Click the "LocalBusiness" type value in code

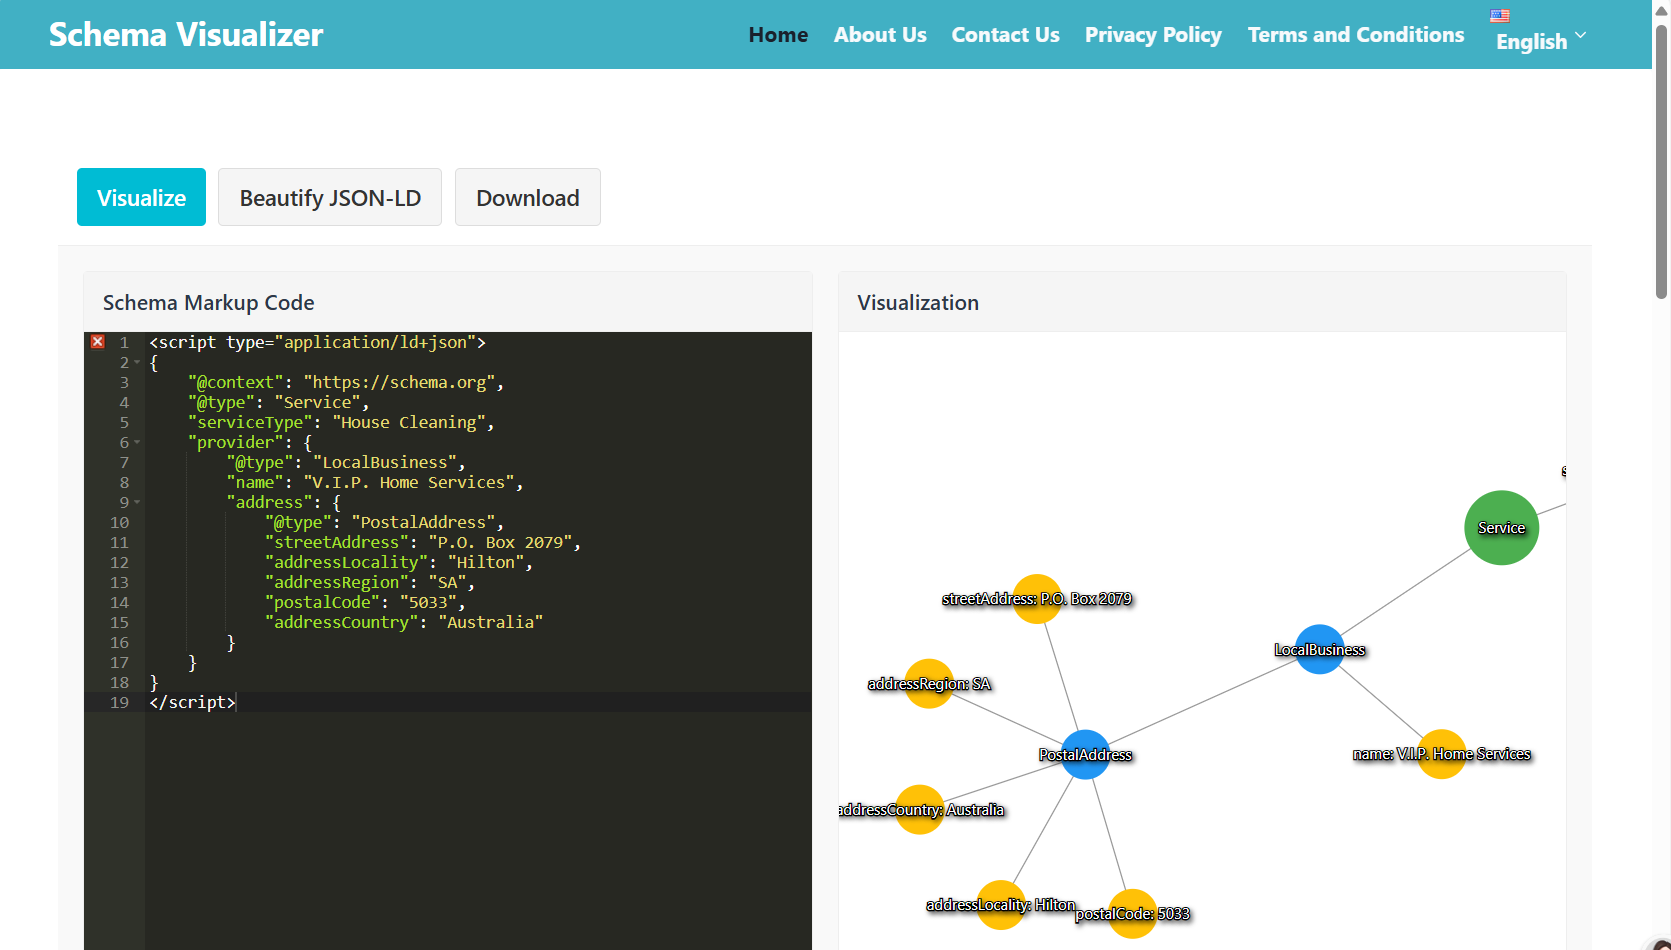385,462
